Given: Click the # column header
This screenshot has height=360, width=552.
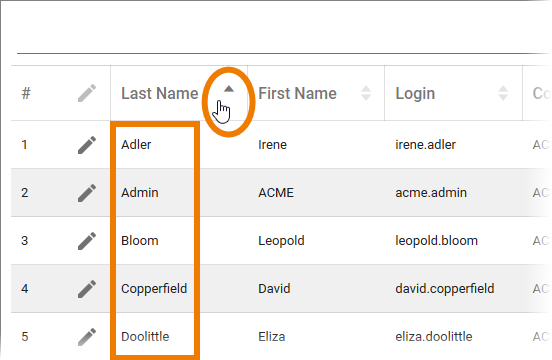Looking at the screenshot, I should (x=26, y=94).
